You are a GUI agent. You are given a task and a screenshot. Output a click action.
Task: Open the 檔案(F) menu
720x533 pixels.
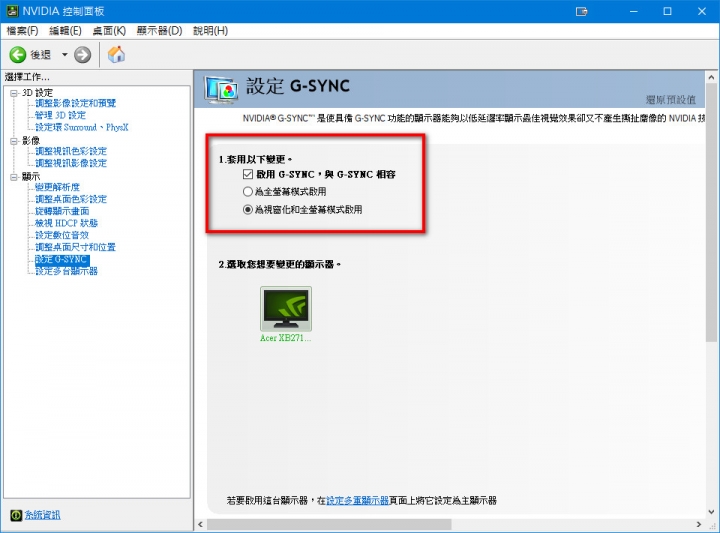[x=22, y=31]
